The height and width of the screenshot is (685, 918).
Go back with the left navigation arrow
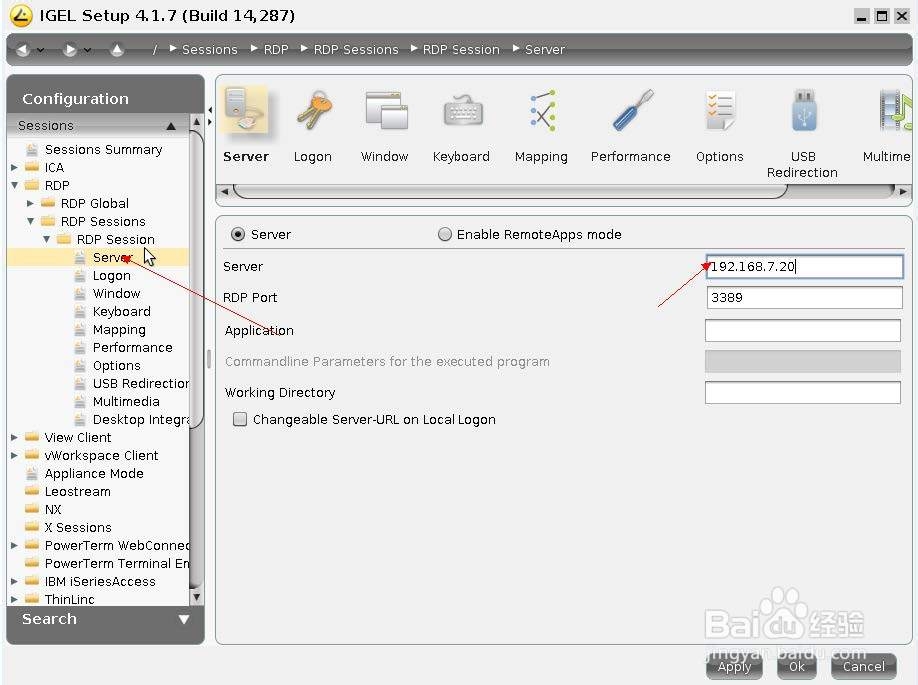23,50
